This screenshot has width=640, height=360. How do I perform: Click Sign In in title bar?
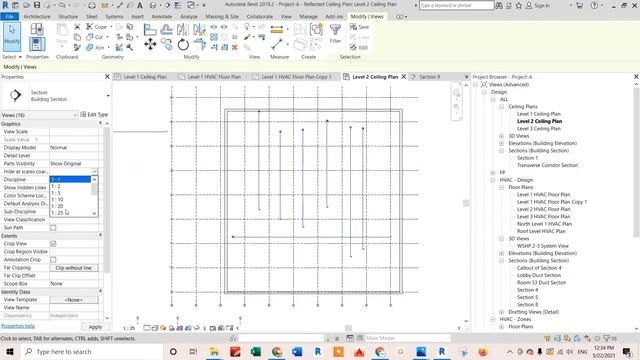[x=538, y=5]
